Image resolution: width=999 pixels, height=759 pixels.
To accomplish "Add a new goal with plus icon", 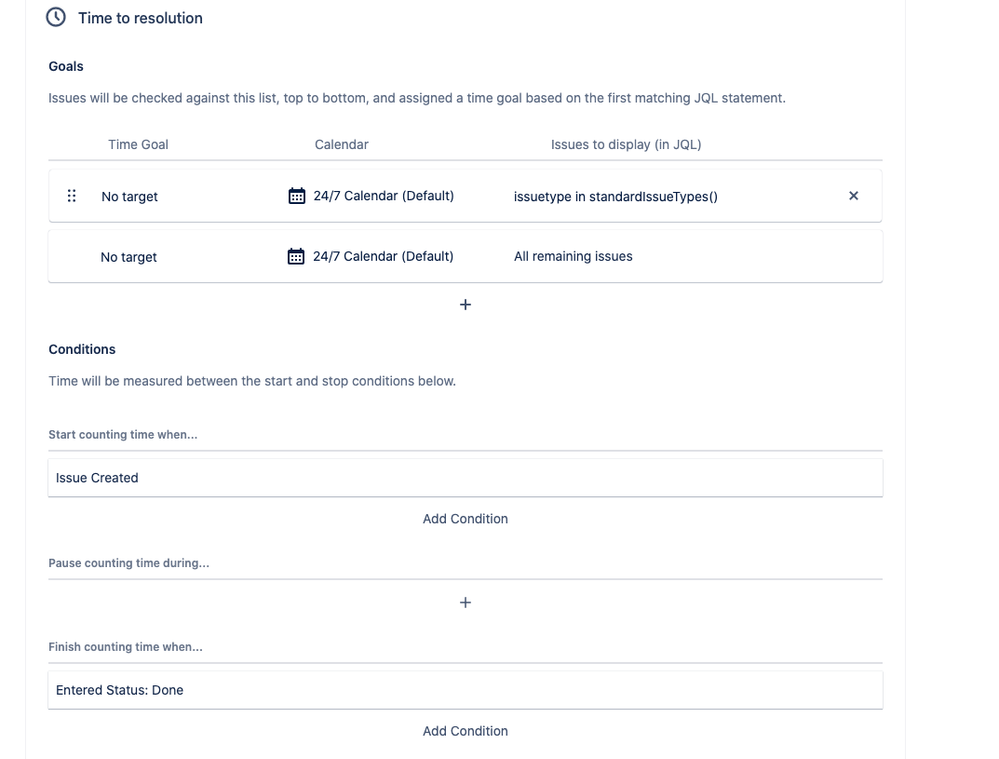I will [x=466, y=305].
